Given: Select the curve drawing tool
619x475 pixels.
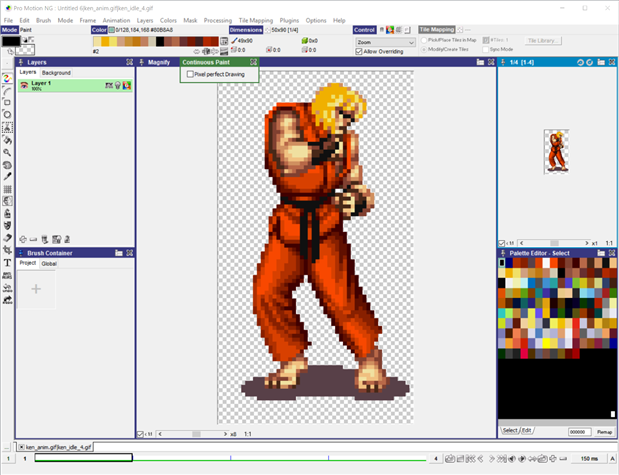Looking at the screenshot, I should tap(7, 90).
